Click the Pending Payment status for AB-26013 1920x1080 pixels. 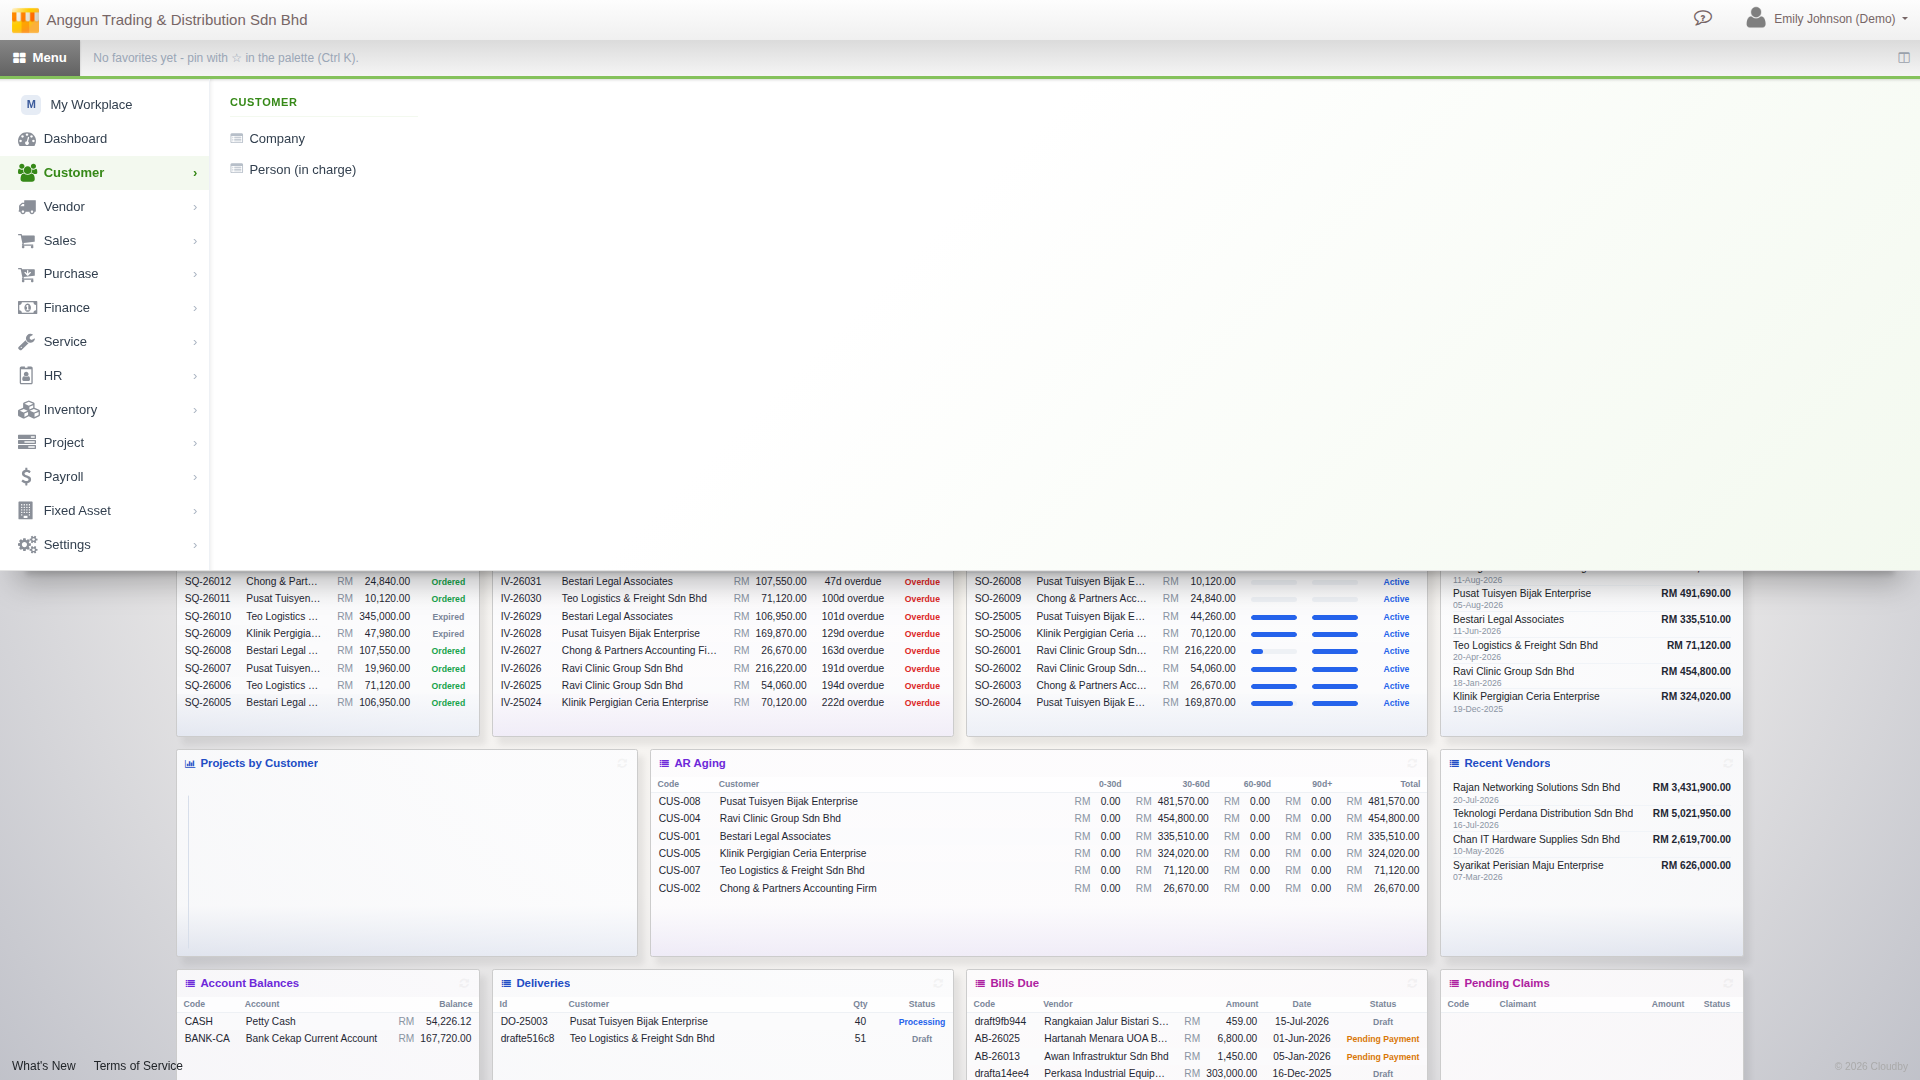pyautogui.click(x=1382, y=1057)
